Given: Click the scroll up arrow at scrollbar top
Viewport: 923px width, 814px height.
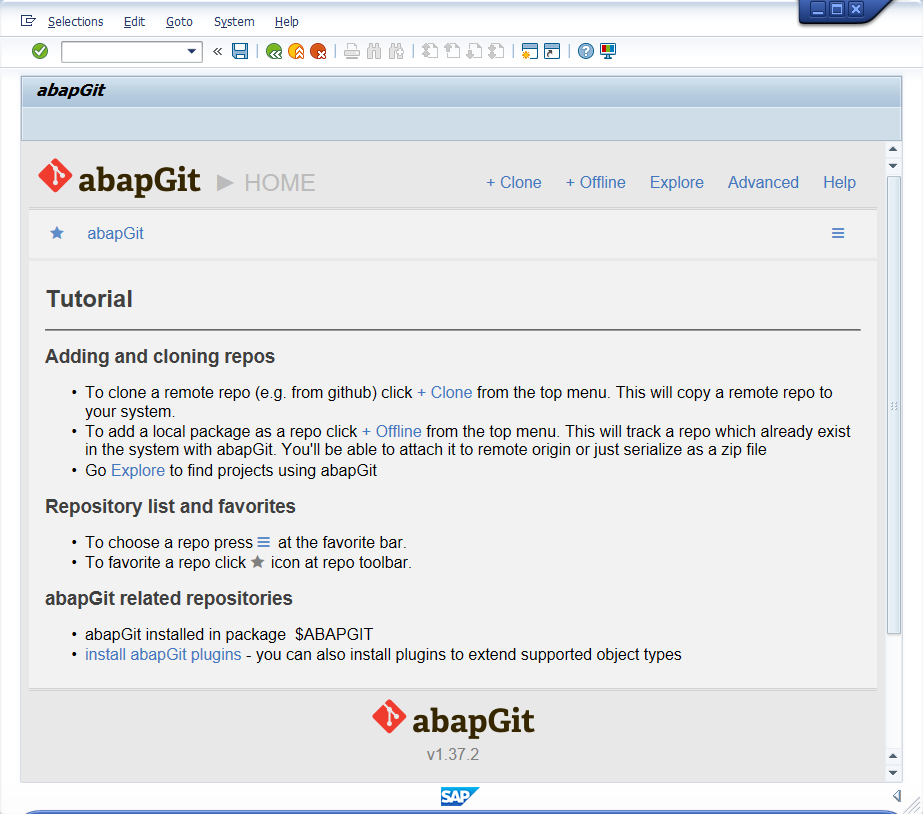Looking at the screenshot, I should tap(893, 149).
